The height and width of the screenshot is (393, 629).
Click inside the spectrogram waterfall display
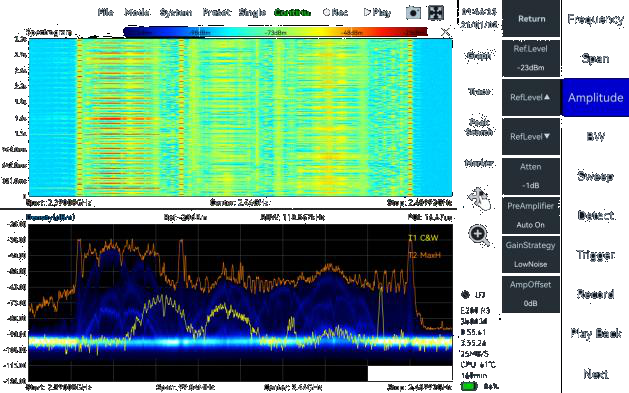tap(241, 117)
